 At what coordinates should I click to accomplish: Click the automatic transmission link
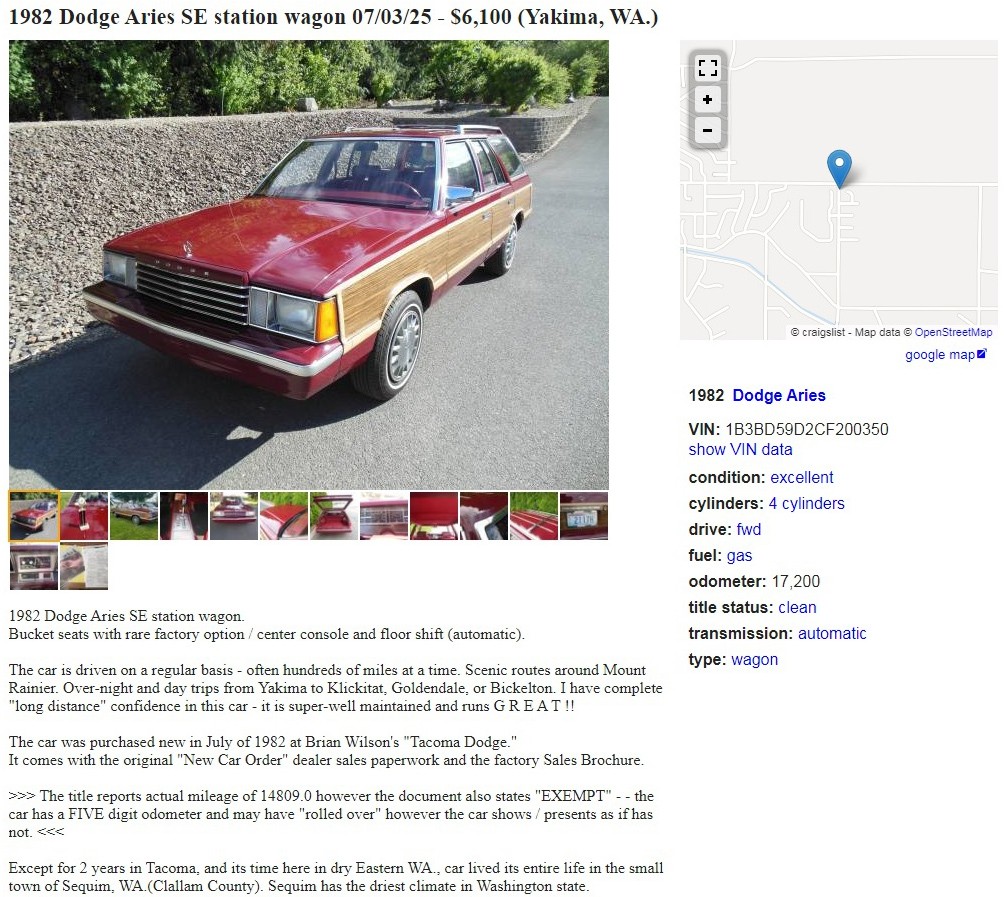click(x=832, y=633)
